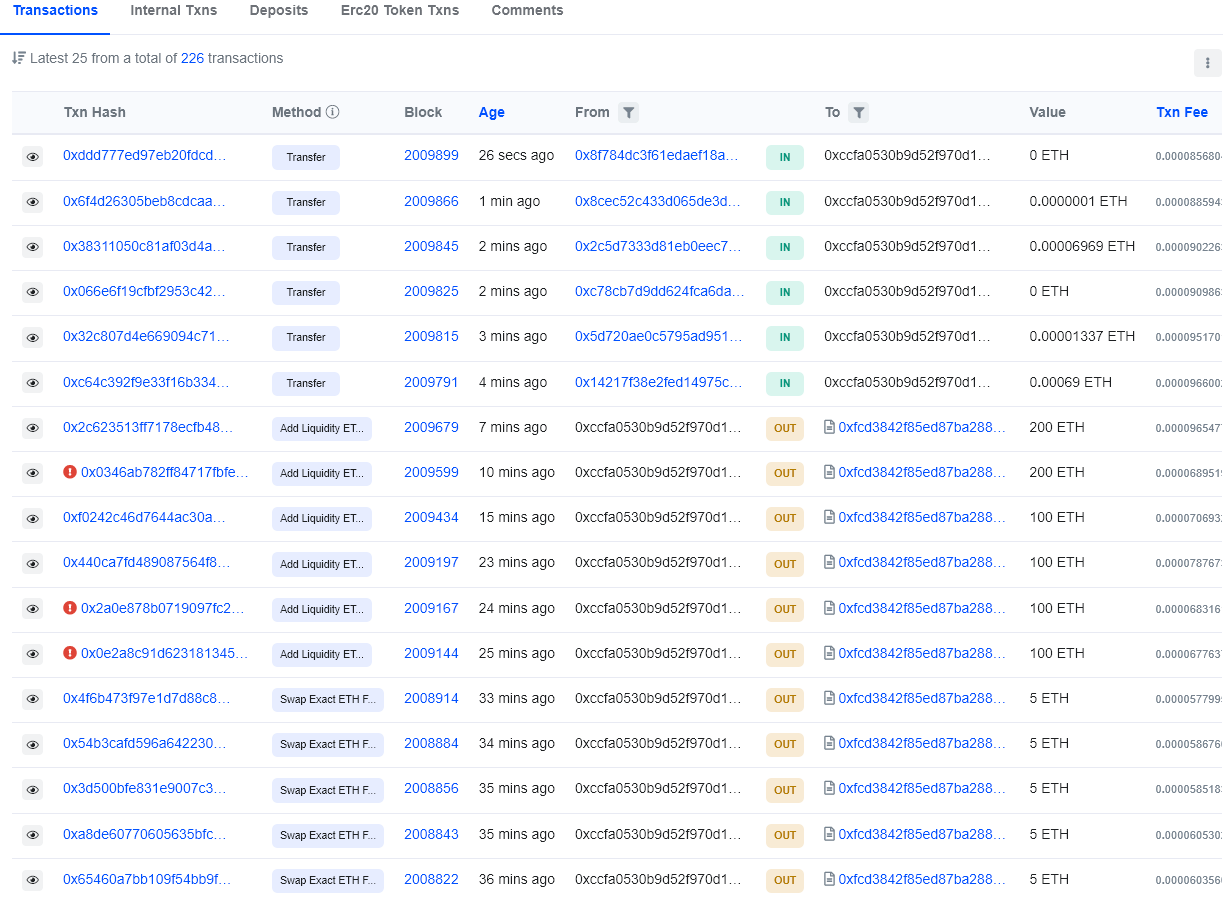Open the To column filter
This screenshot has width=1223, height=901.
point(858,113)
